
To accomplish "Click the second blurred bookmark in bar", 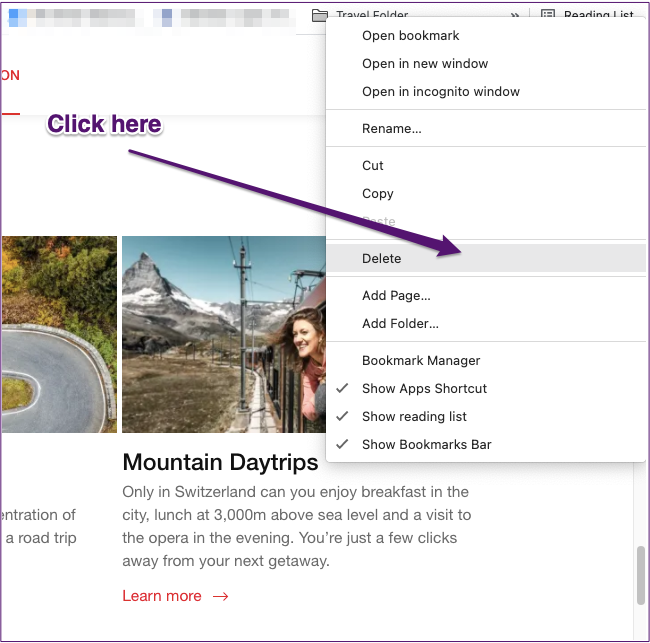I will click(222, 18).
